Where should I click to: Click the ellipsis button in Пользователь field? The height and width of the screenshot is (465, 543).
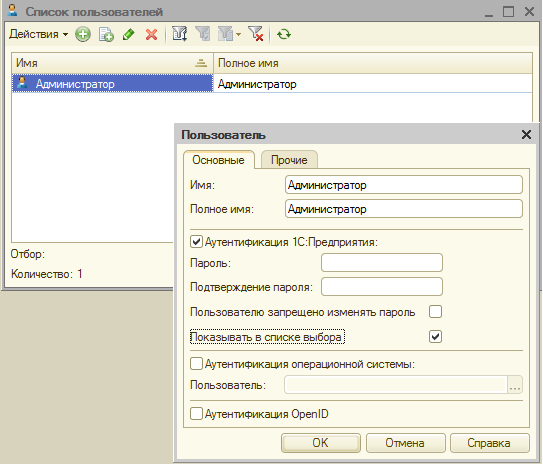tap(515, 385)
